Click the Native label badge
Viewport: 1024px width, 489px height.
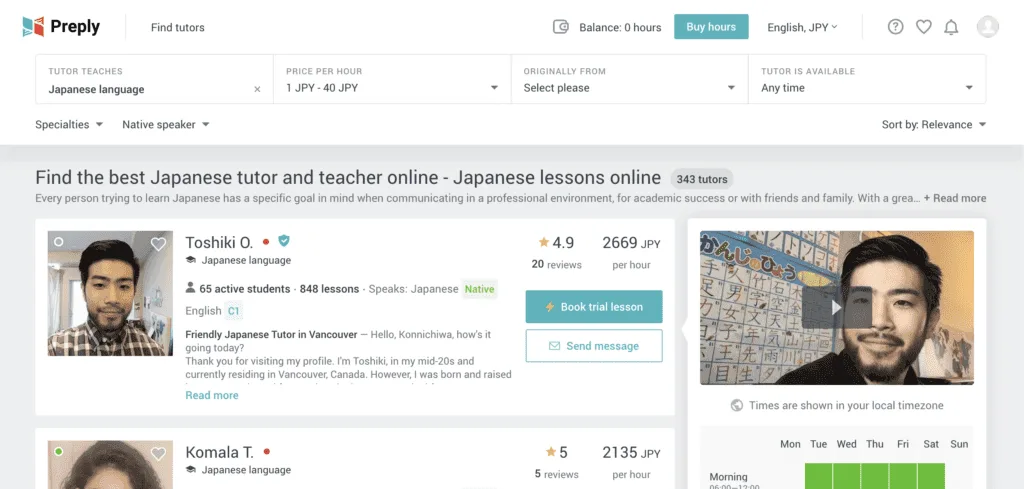(479, 289)
